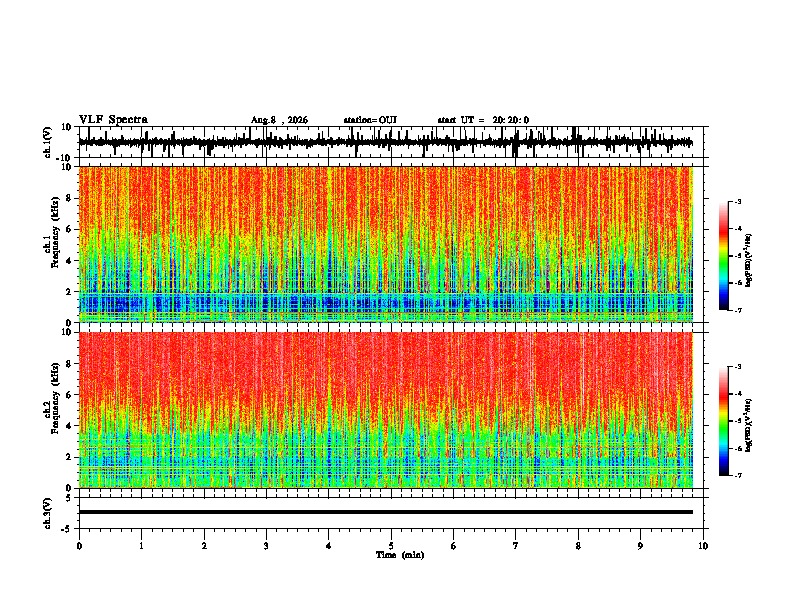Click the "4" tick on the Time axis
The height and width of the screenshot is (612, 792).
[329, 546]
